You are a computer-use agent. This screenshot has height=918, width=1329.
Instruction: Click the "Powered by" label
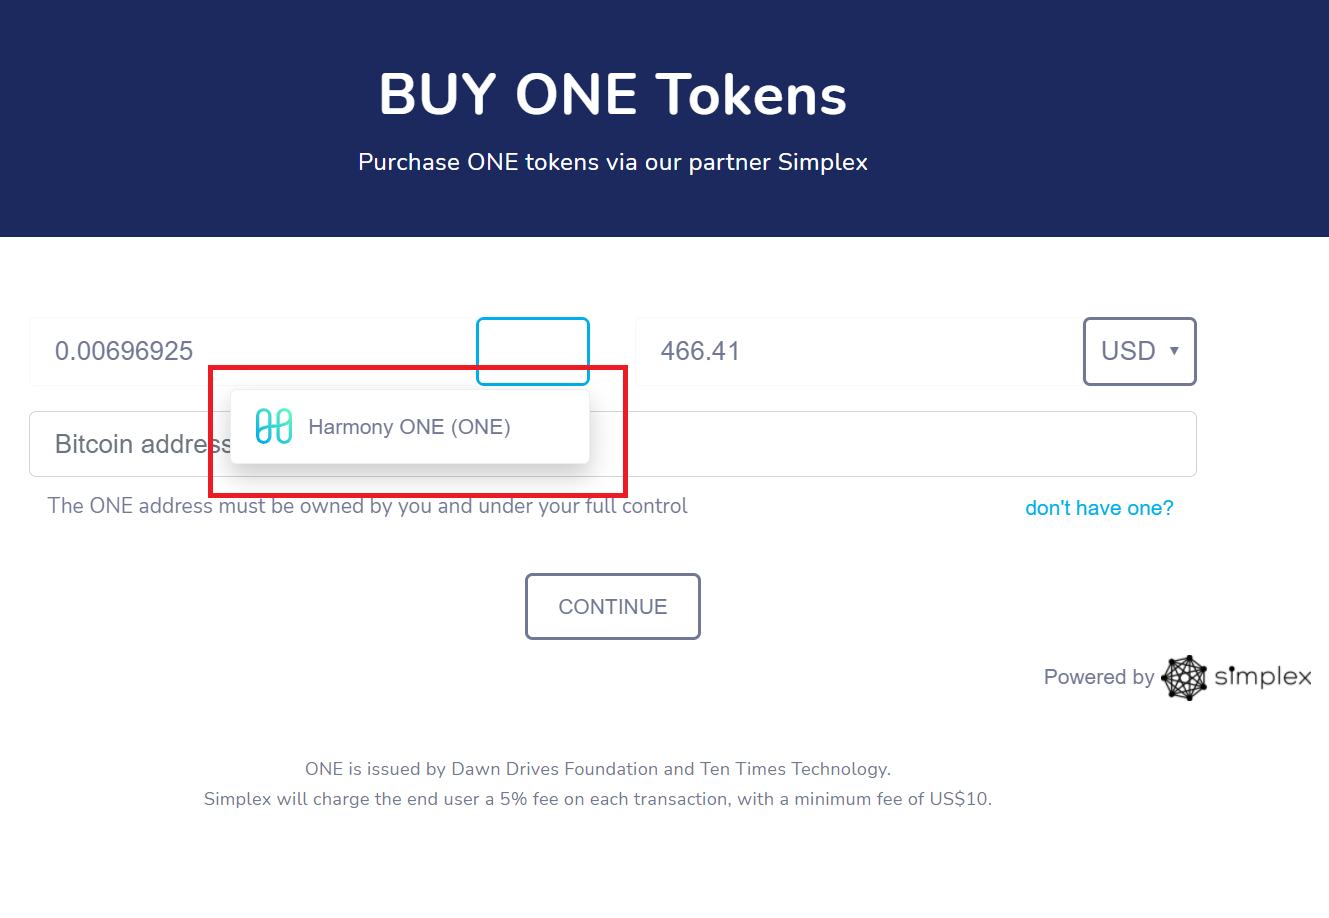click(1099, 677)
